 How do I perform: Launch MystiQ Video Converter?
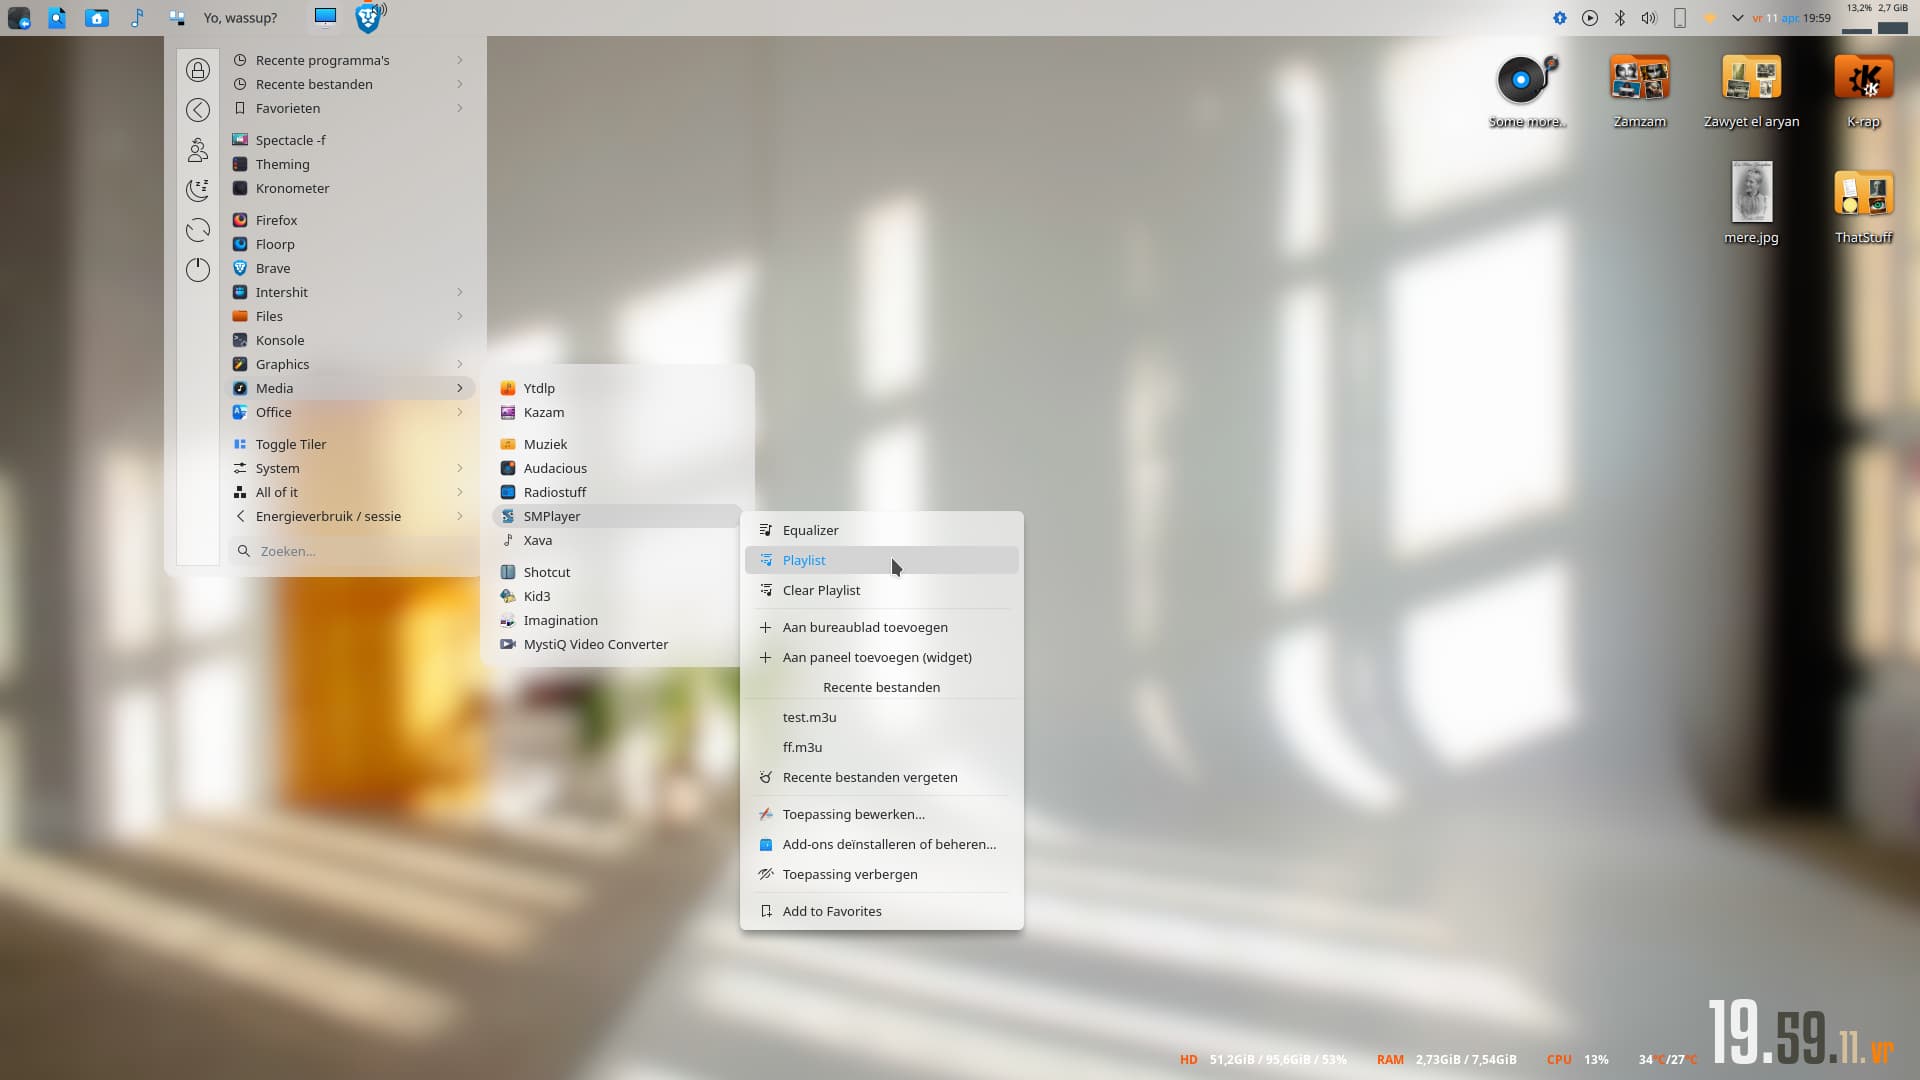point(617,644)
